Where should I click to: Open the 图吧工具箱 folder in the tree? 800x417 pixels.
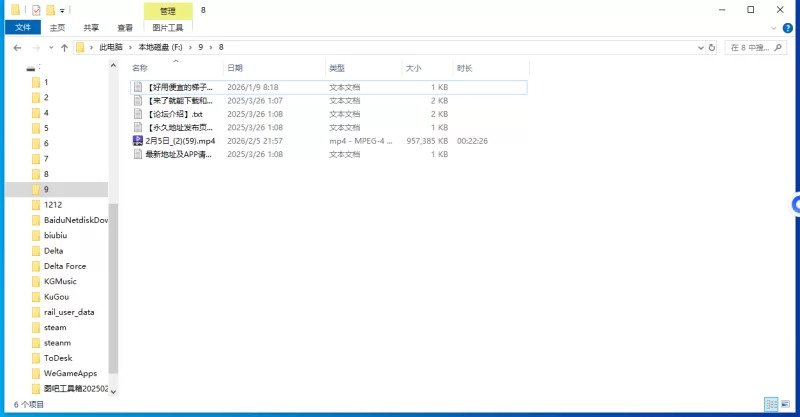[x=76, y=388]
